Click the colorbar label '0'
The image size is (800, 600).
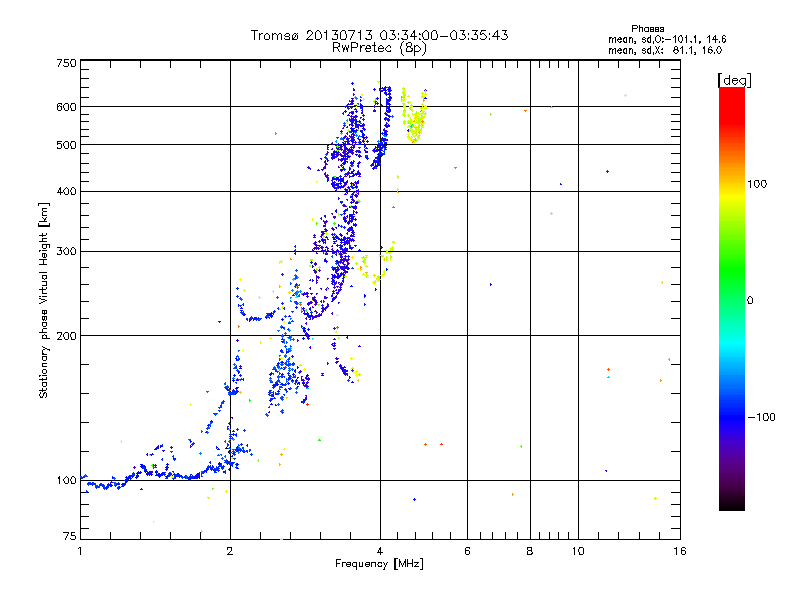(x=749, y=301)
